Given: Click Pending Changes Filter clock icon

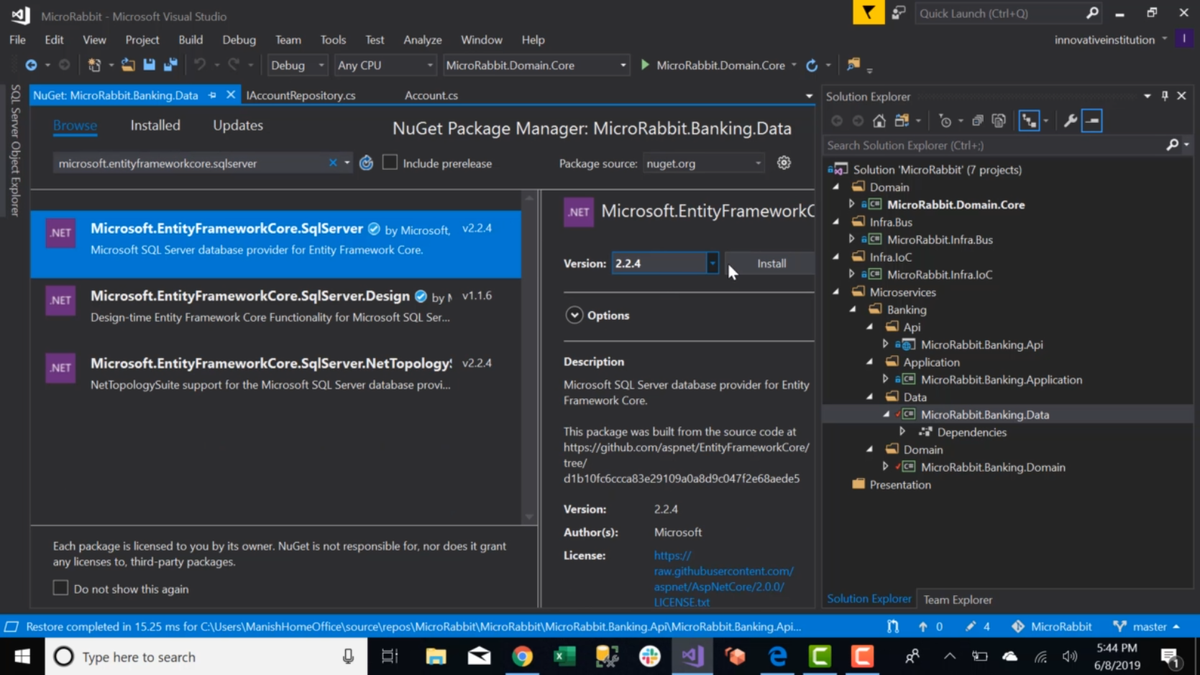Looking at the screenshot, I should pyautogui.click(x=945, y=121).
